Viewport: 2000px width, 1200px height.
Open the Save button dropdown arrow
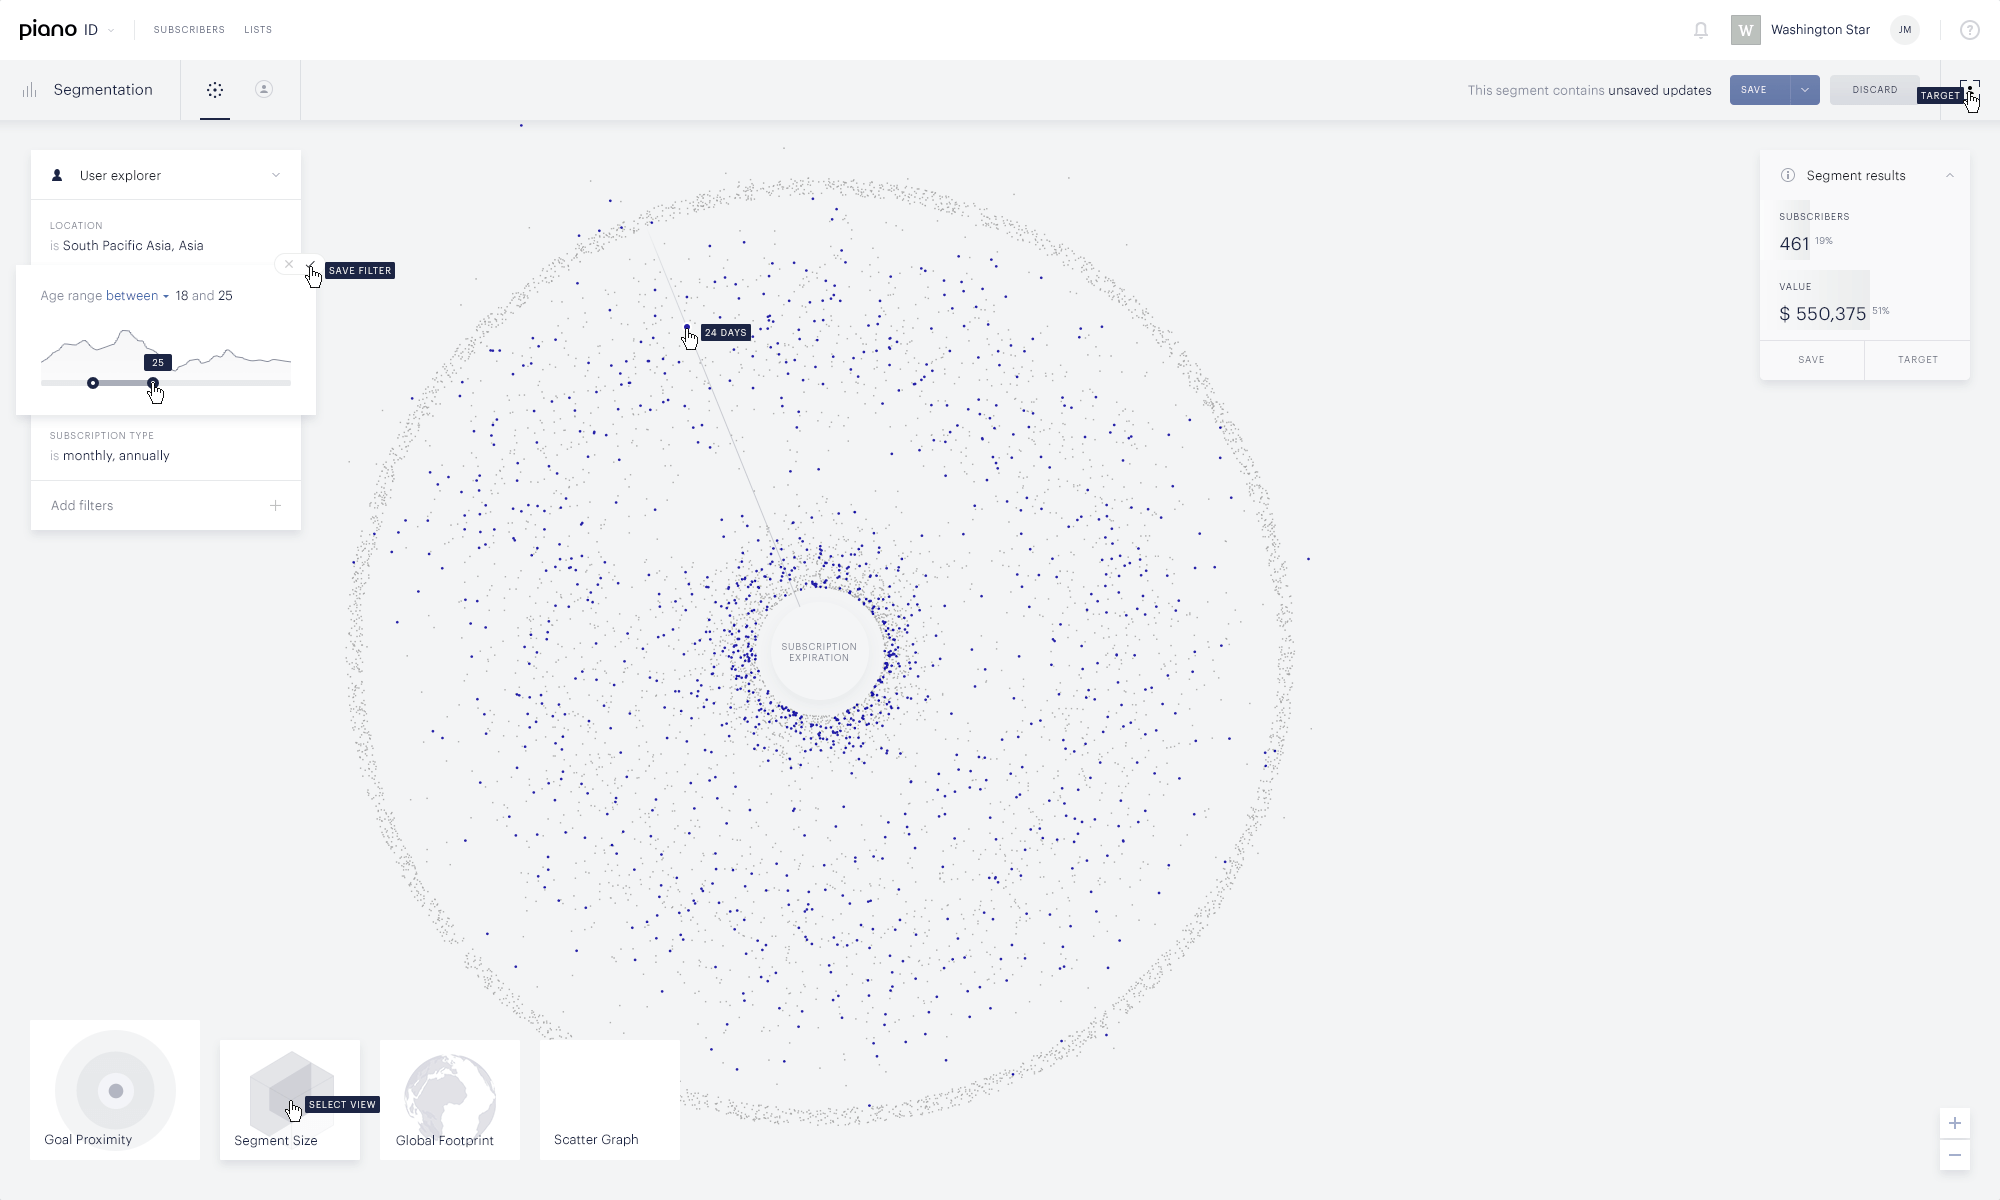(x=1805, y=90)
